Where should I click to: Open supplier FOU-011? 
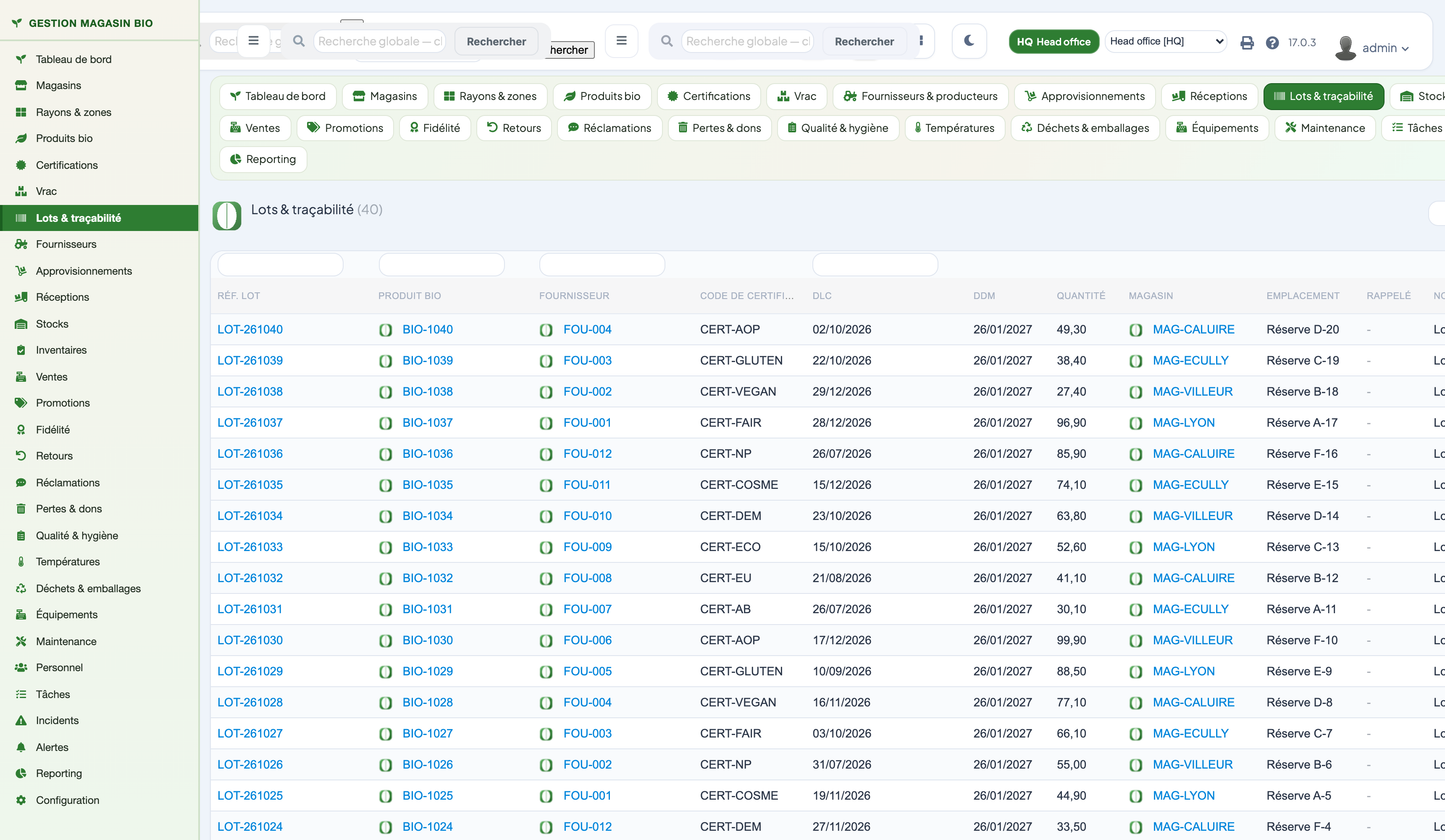point(588,485)
